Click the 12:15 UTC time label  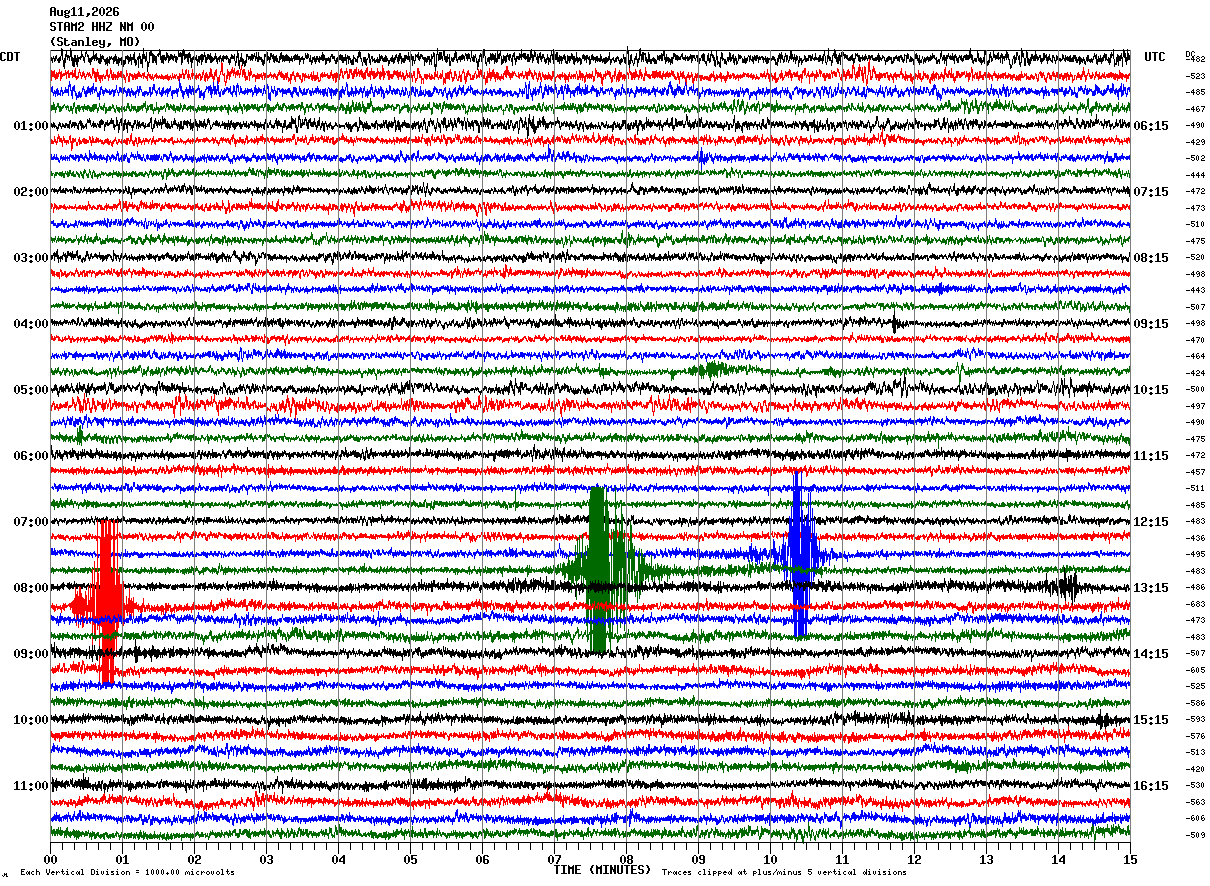1151,522
